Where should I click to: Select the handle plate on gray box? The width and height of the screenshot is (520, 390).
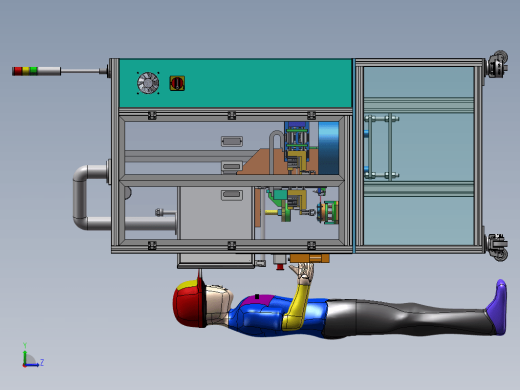tap(232, 195)
